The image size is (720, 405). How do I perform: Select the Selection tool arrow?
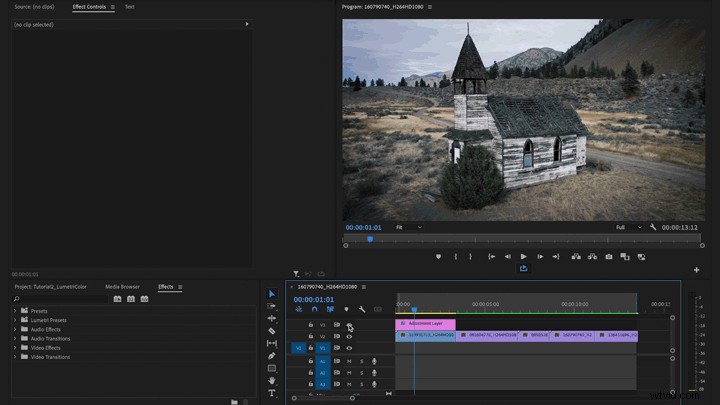[x=272, y=294]
